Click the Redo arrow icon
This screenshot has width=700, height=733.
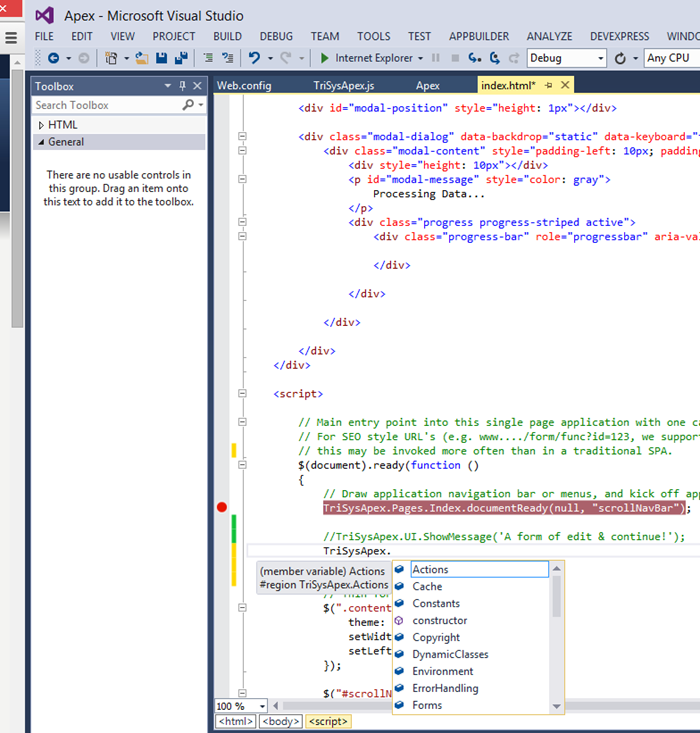pyautogui.click(x=286, y=58)
